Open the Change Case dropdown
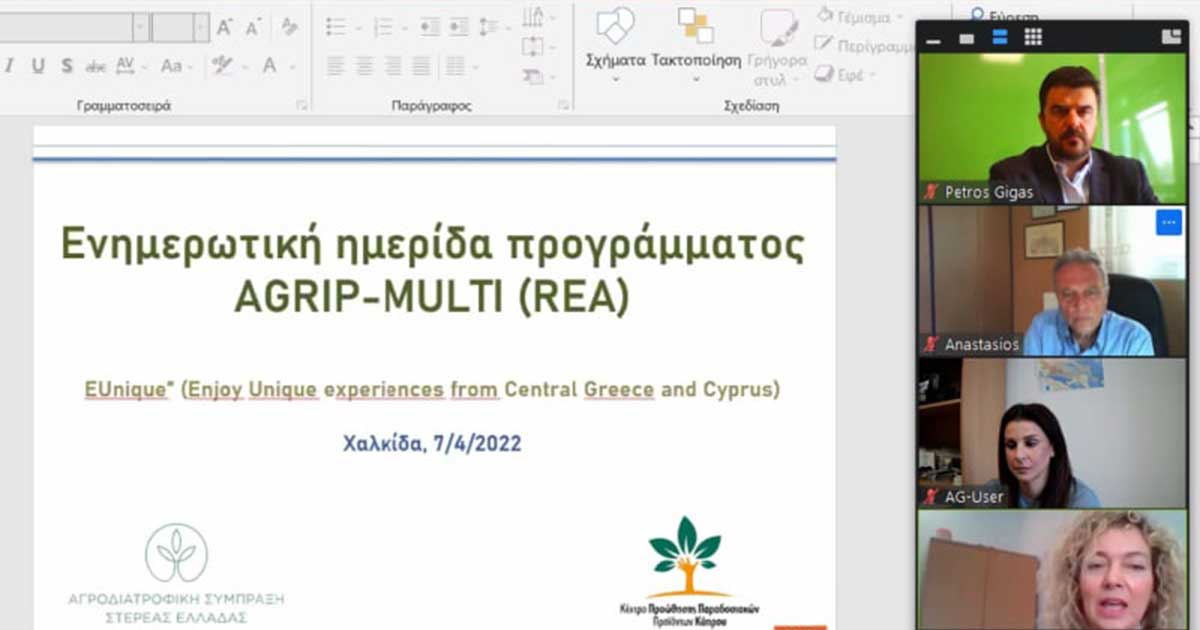 [x=178, y=66]
